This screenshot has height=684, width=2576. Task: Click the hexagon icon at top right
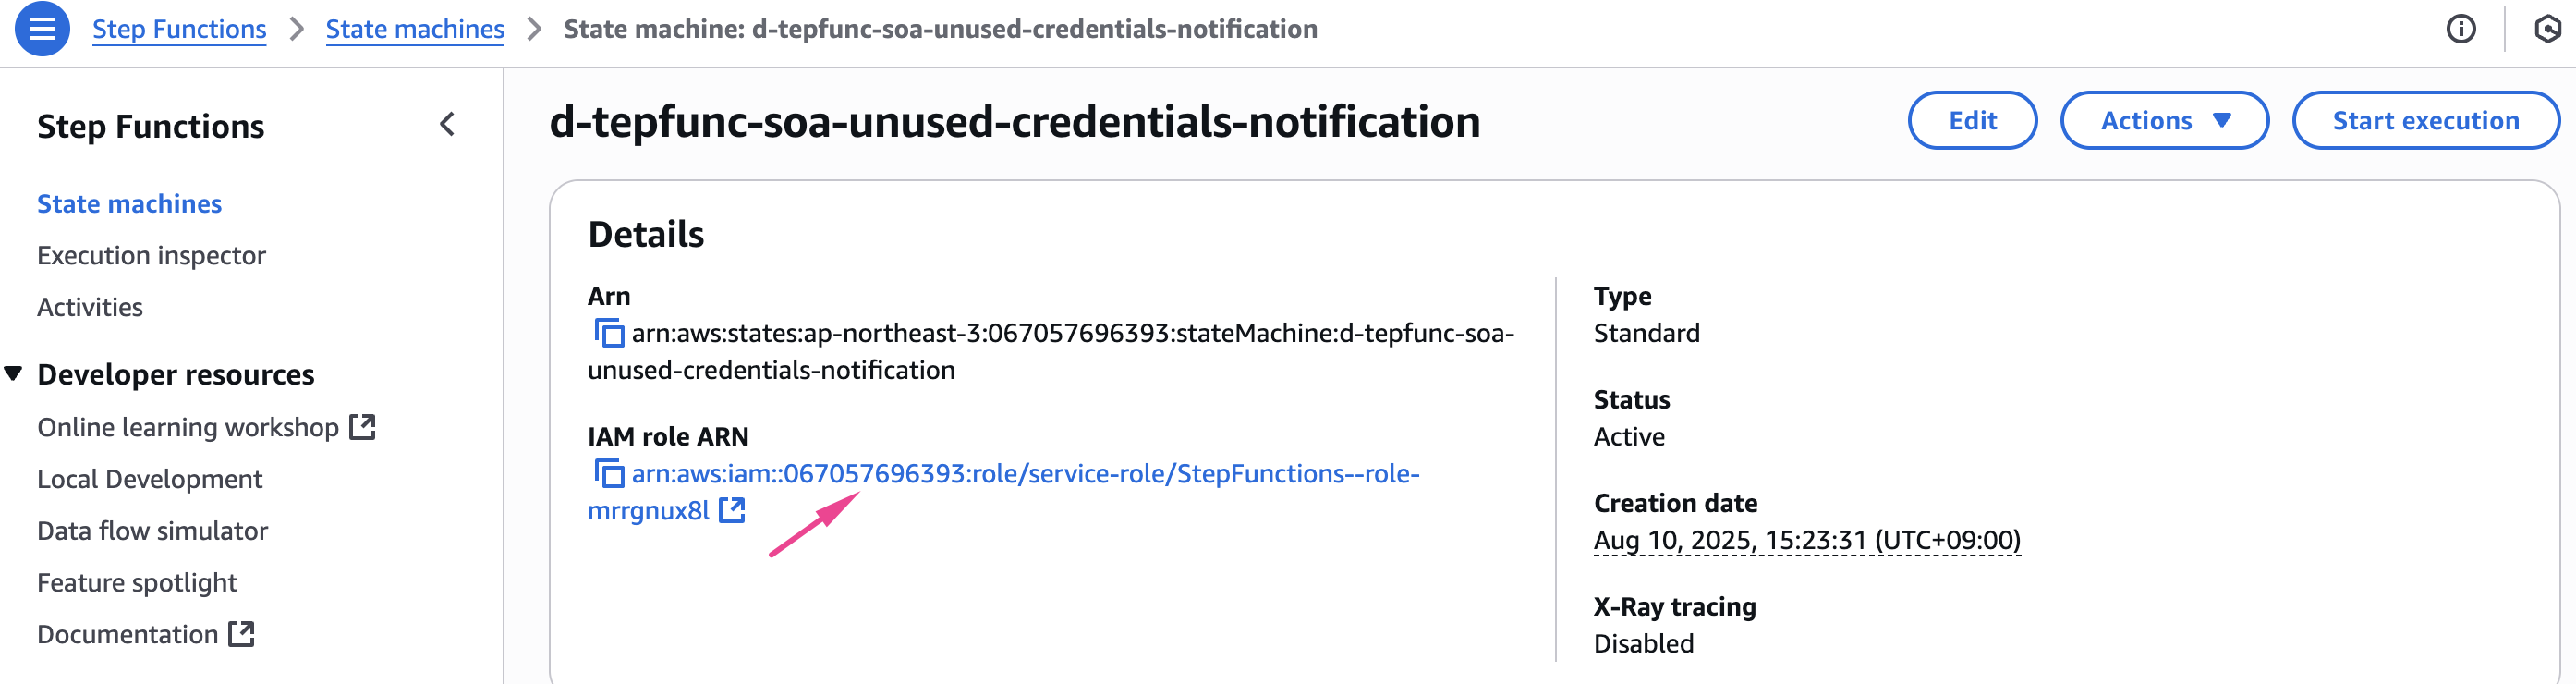pos(2546,29)
